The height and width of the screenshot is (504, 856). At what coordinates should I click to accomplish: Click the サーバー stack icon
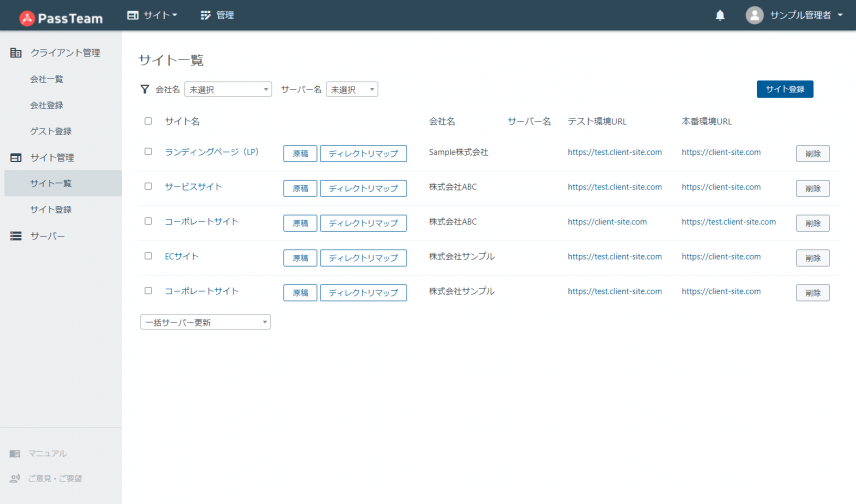coord(15,236)
